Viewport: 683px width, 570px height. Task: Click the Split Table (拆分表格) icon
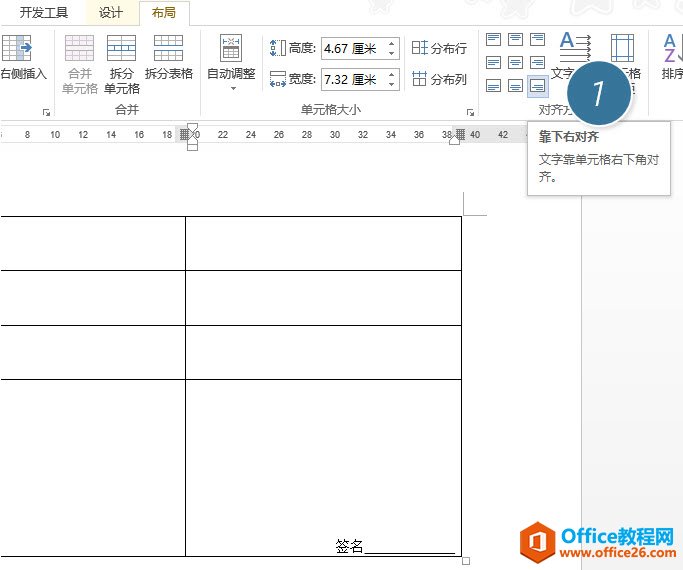tap(168, 57)
